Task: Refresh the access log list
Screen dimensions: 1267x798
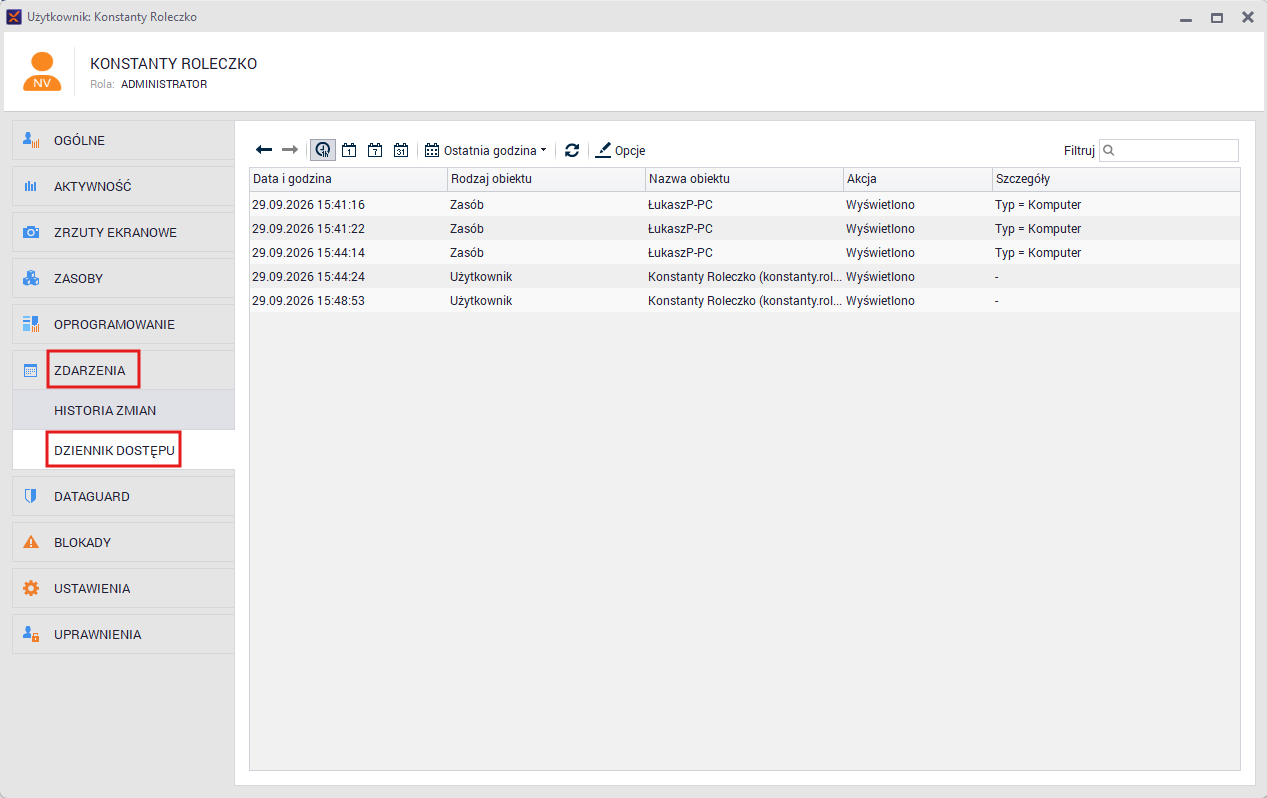Action: point(572,150)
